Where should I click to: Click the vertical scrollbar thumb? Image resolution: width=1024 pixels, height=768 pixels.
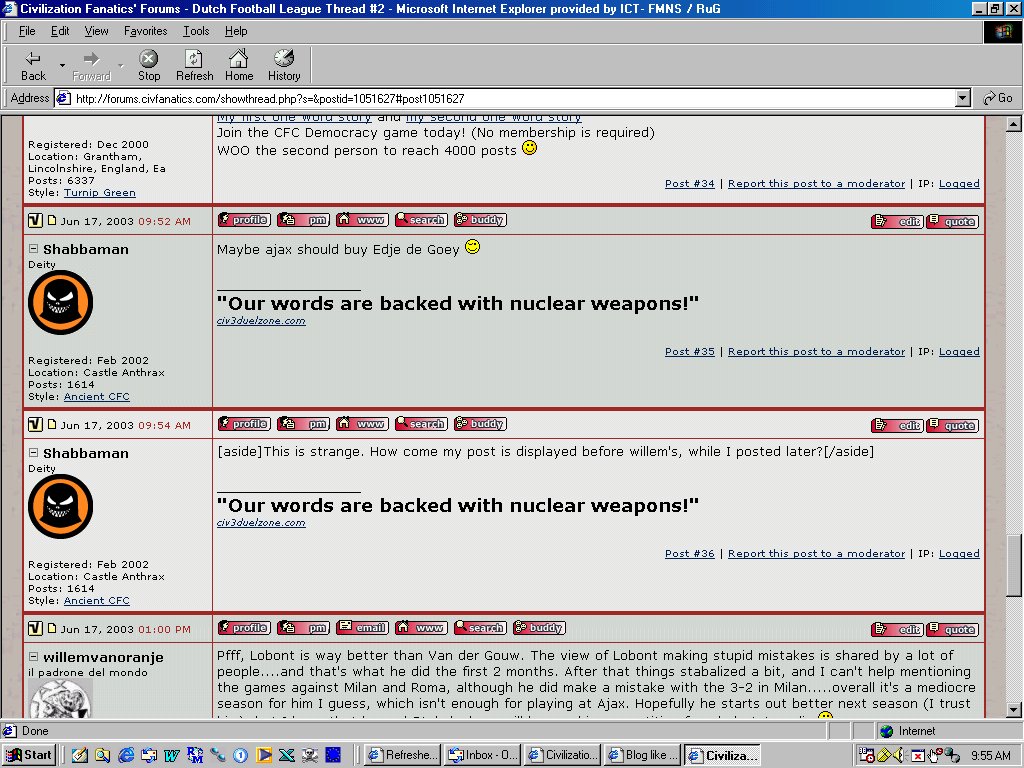tap(1014, 565)
